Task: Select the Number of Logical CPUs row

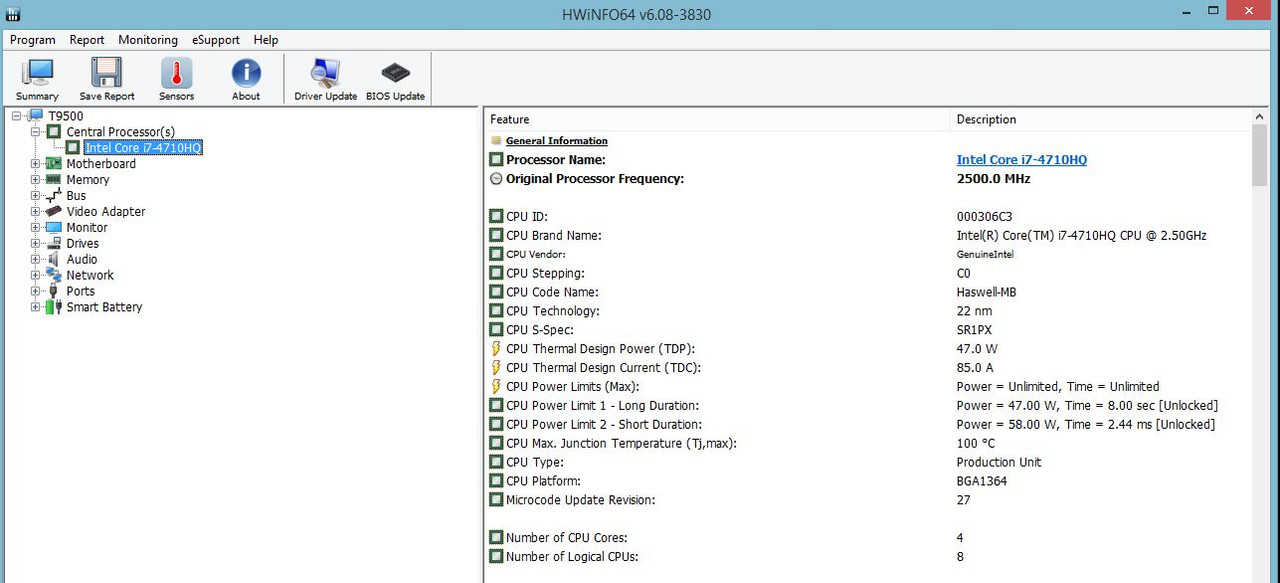Action: [x=868, y=557]
